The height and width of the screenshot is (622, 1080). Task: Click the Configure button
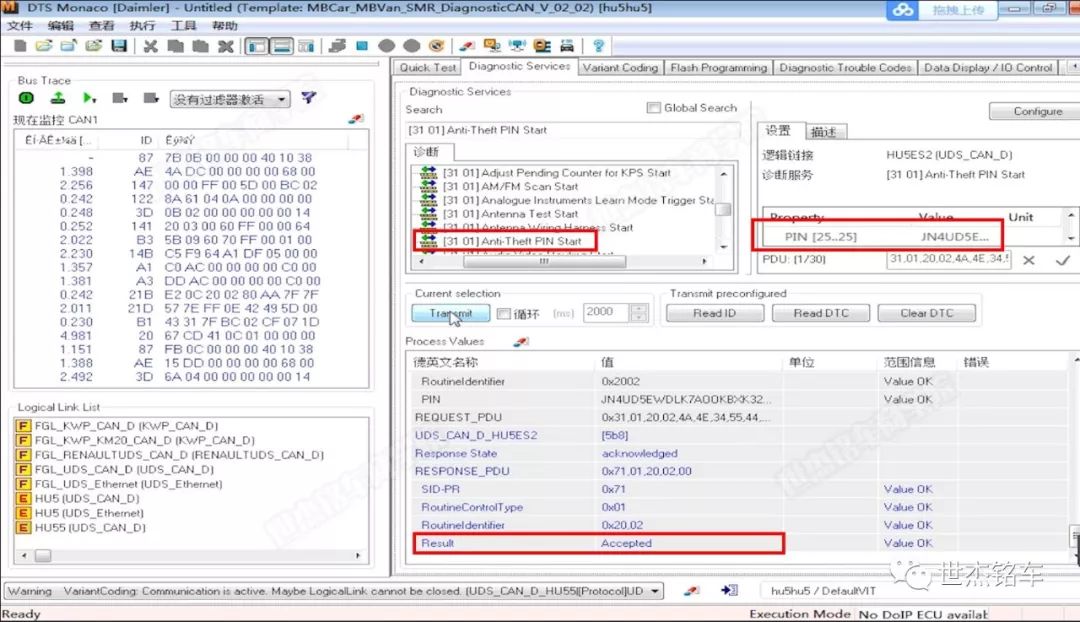1037,111
